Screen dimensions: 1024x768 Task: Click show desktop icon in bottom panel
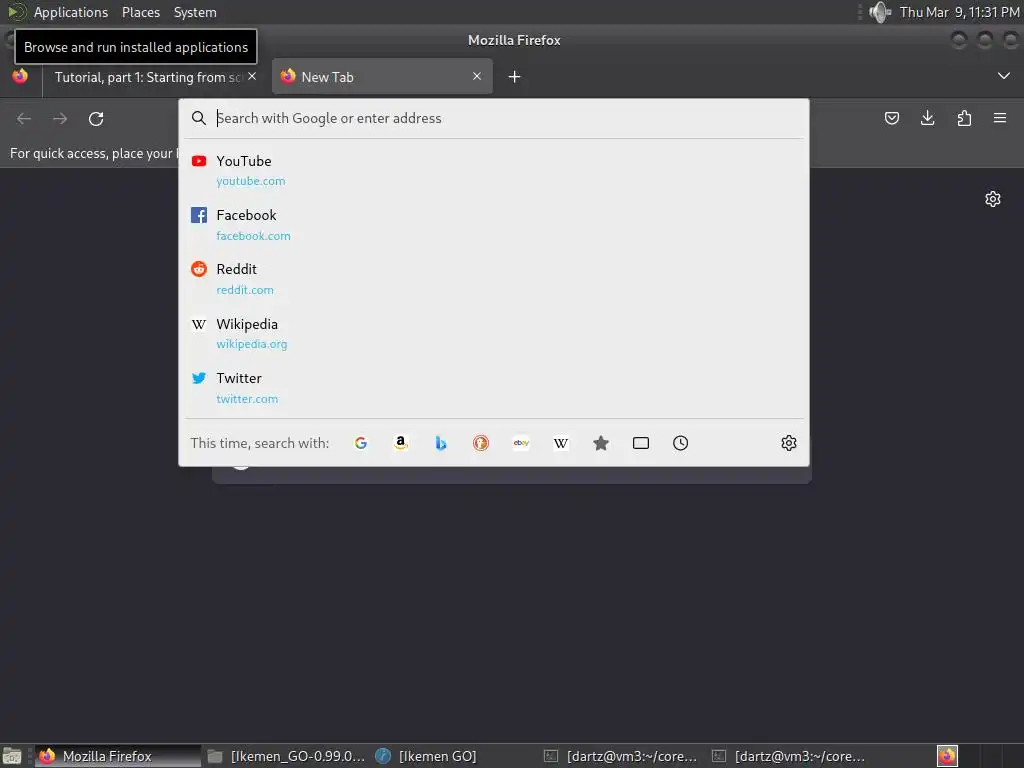coord(12,756)
